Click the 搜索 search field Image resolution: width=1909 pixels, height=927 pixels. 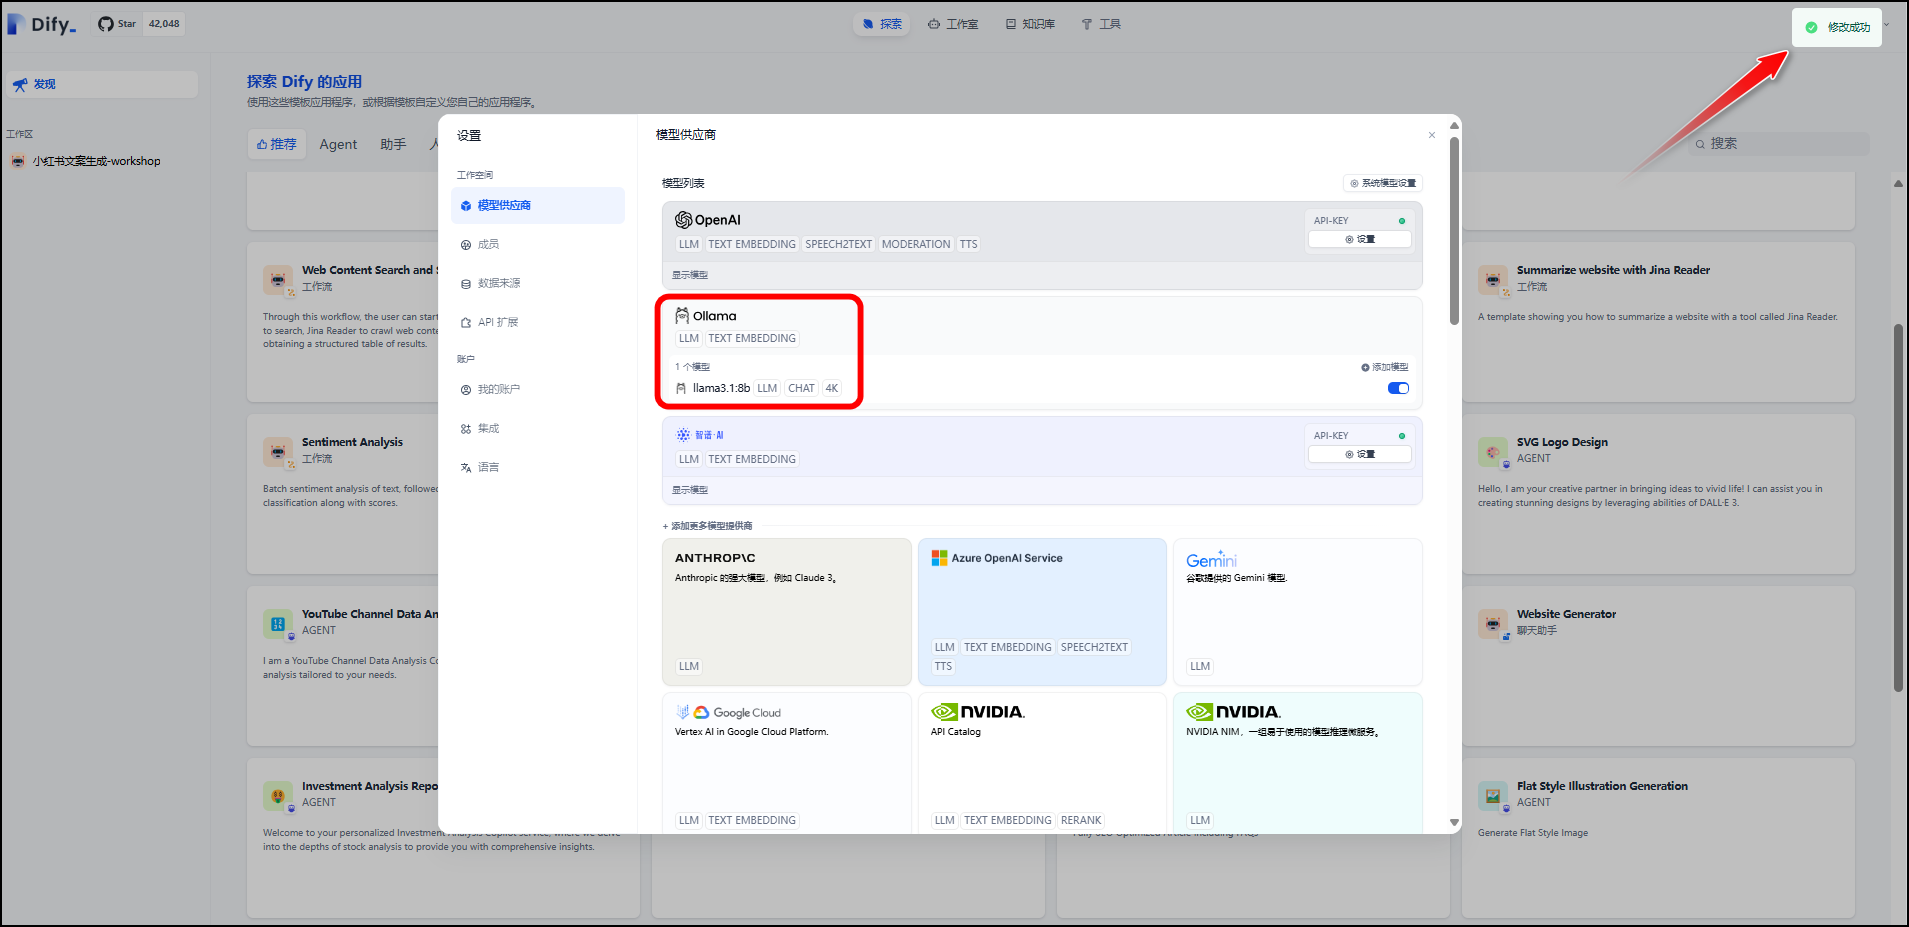point(1778,144)
